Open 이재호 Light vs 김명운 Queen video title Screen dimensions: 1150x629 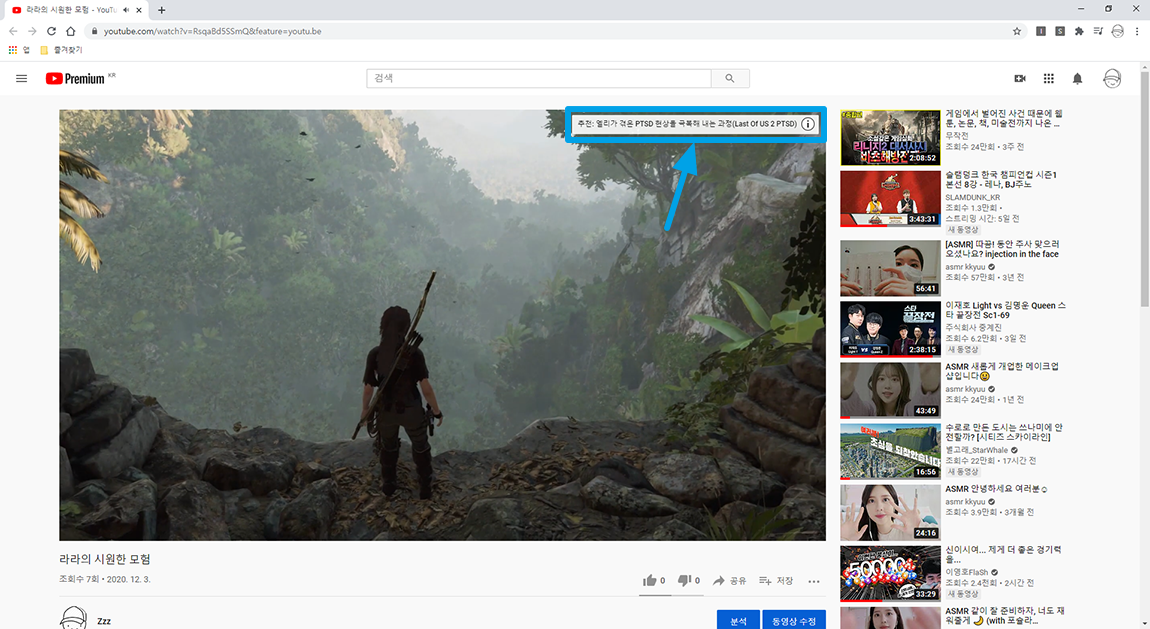click(1006, 310)
